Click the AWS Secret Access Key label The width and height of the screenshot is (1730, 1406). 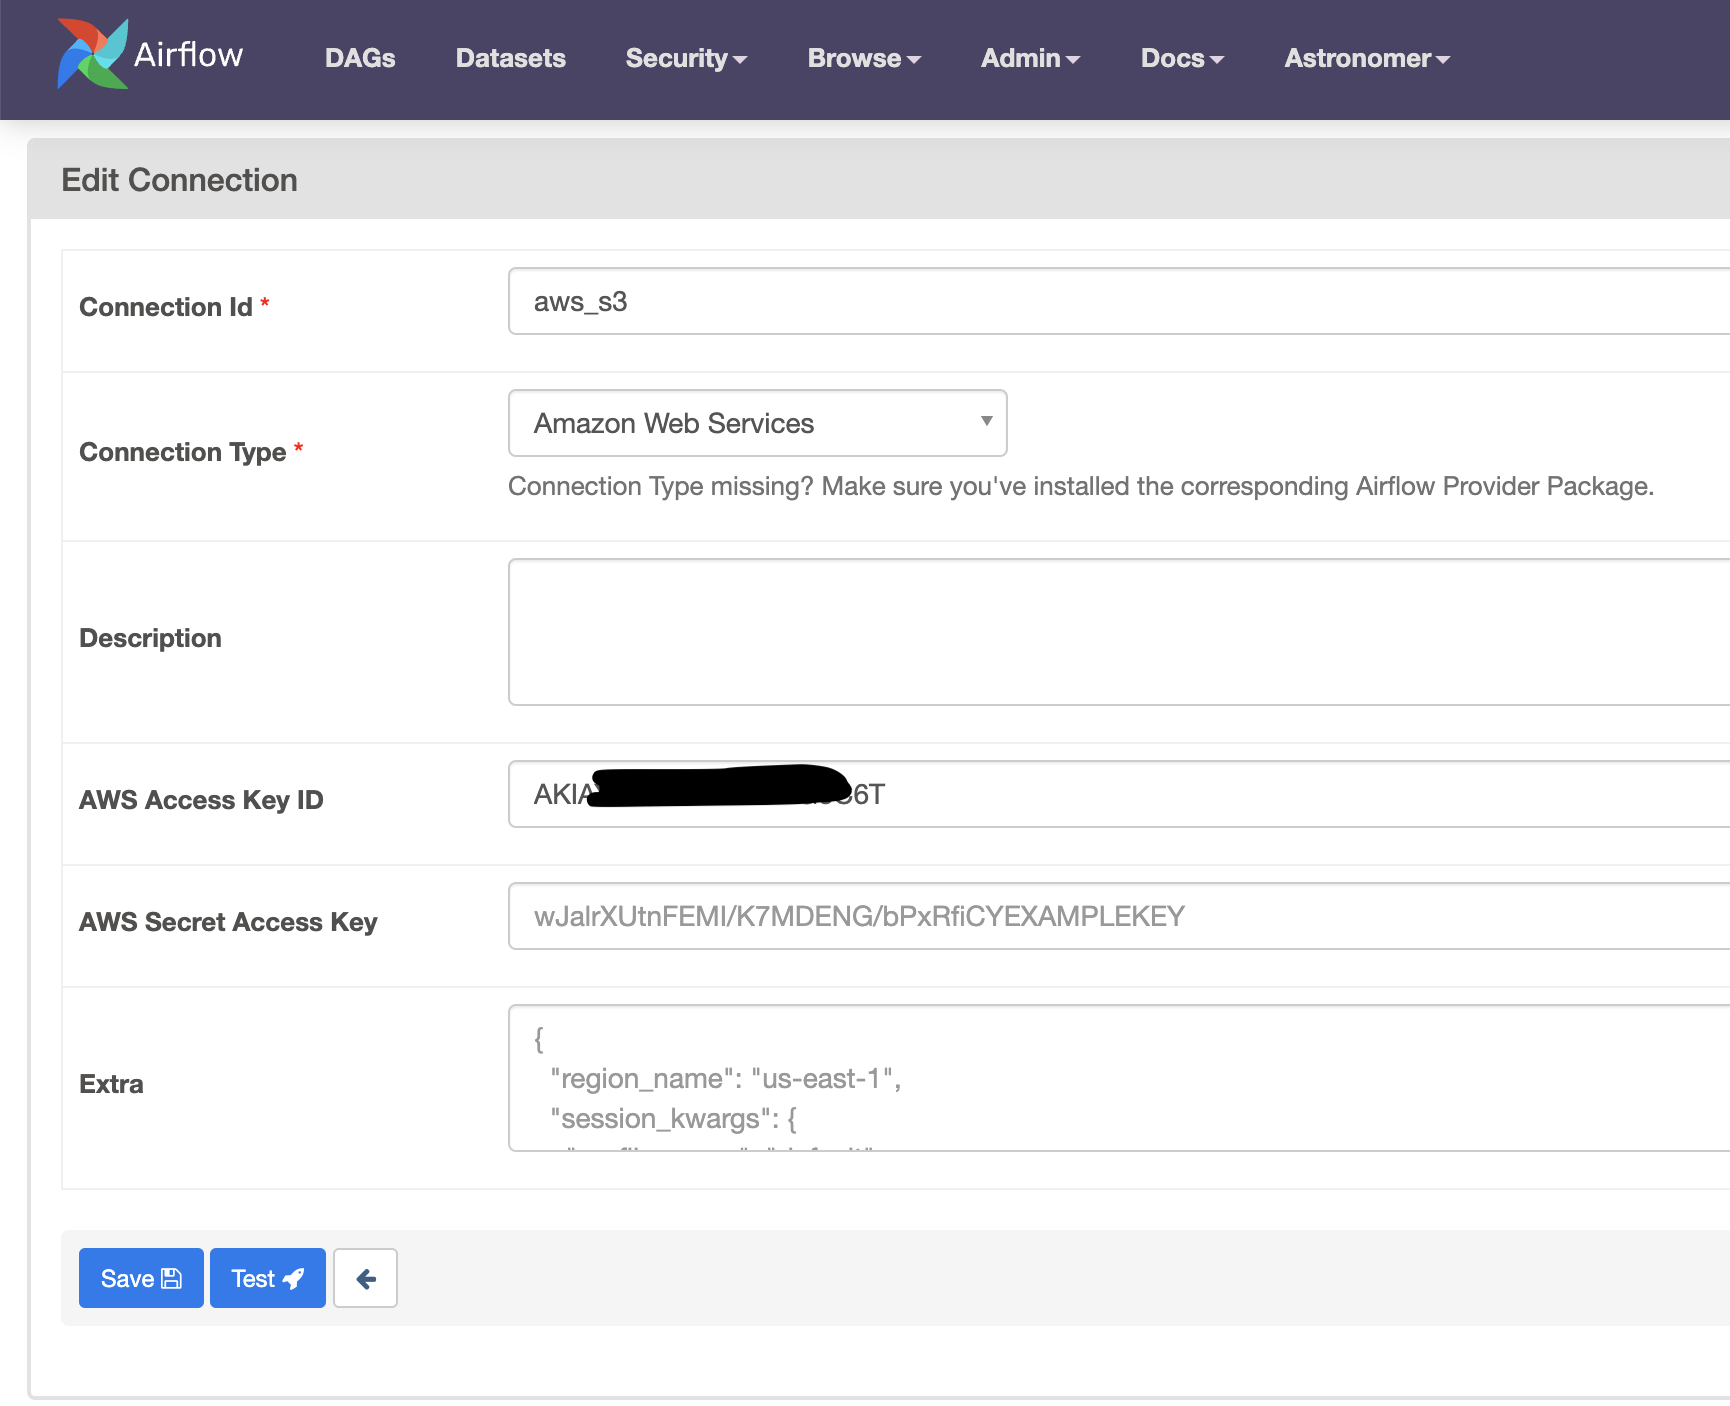228,922
